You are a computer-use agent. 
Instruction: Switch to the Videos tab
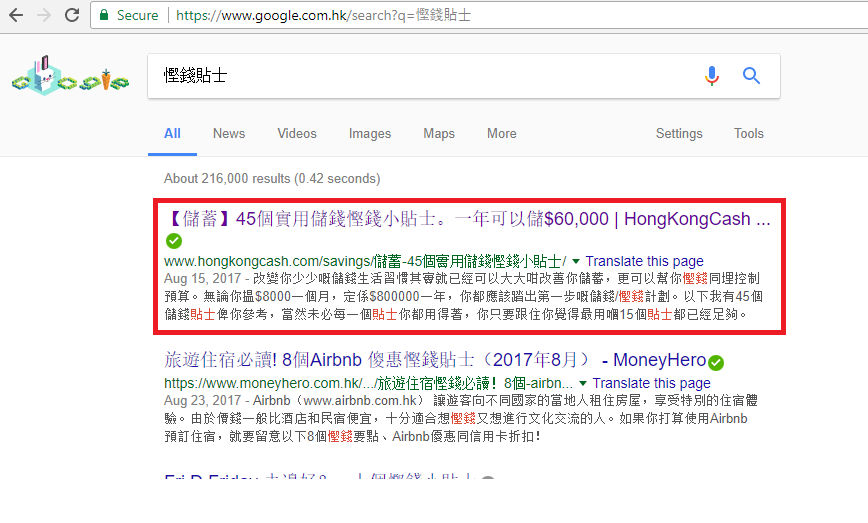coord(297,133)
